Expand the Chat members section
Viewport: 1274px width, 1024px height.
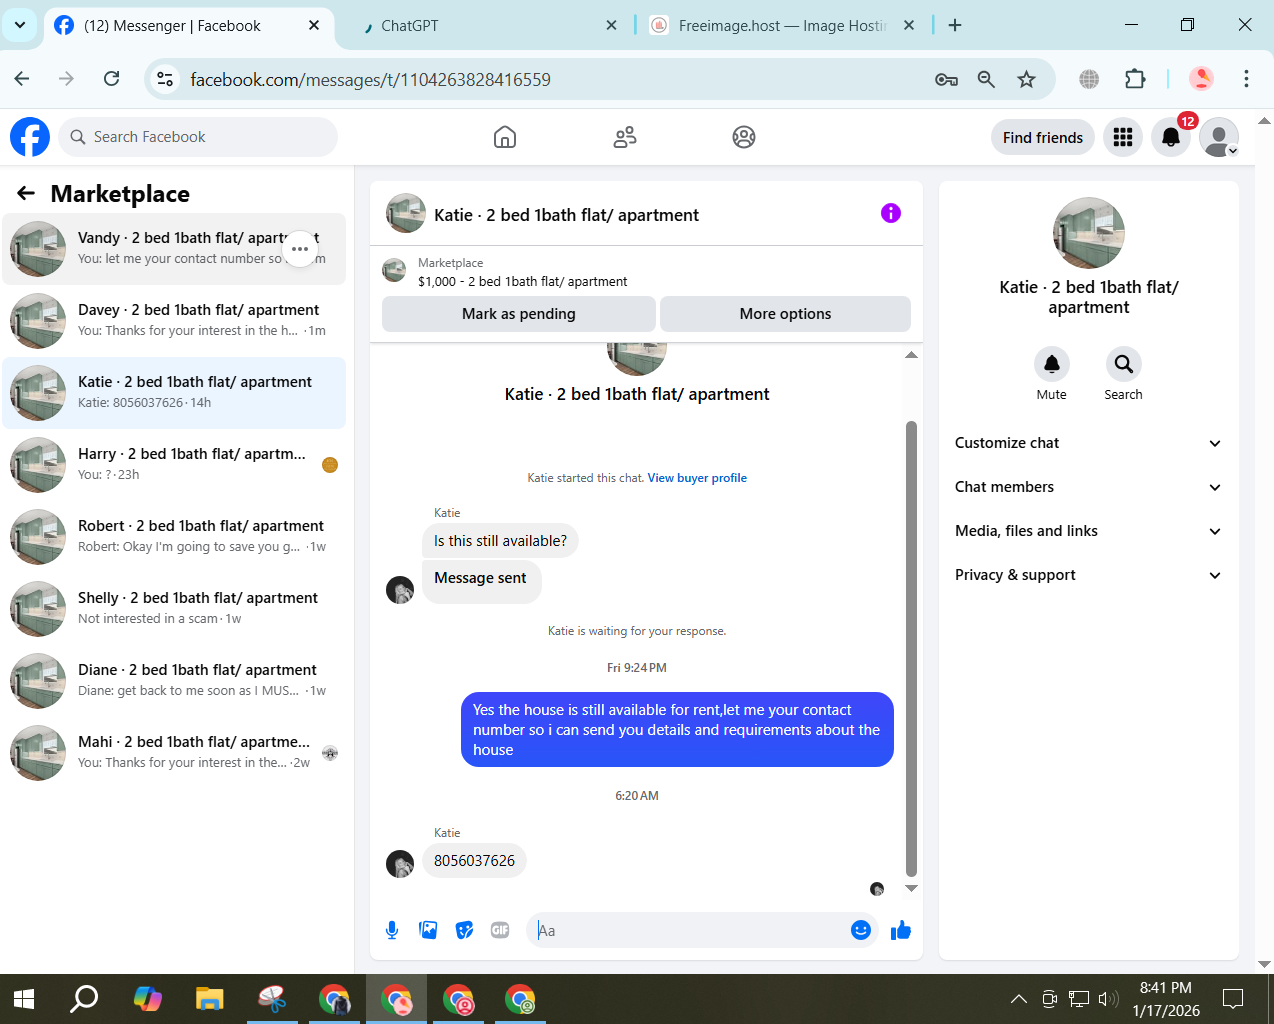click(x=1089, y=487)
